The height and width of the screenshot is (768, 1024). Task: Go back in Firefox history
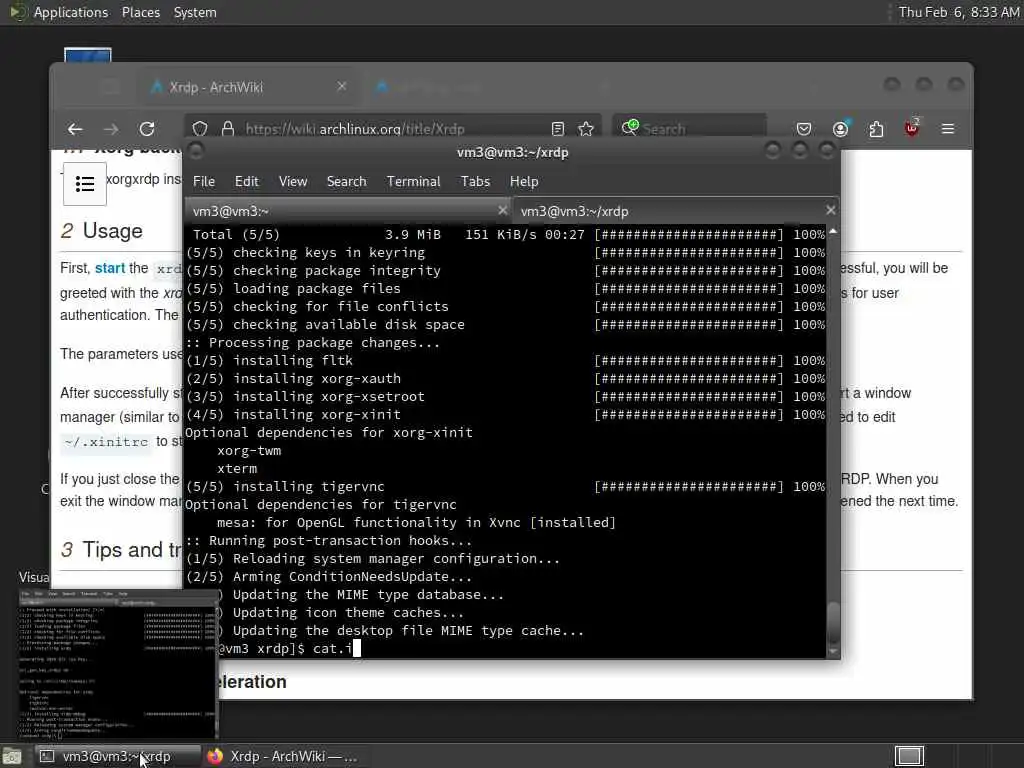(x=75, y=129)
